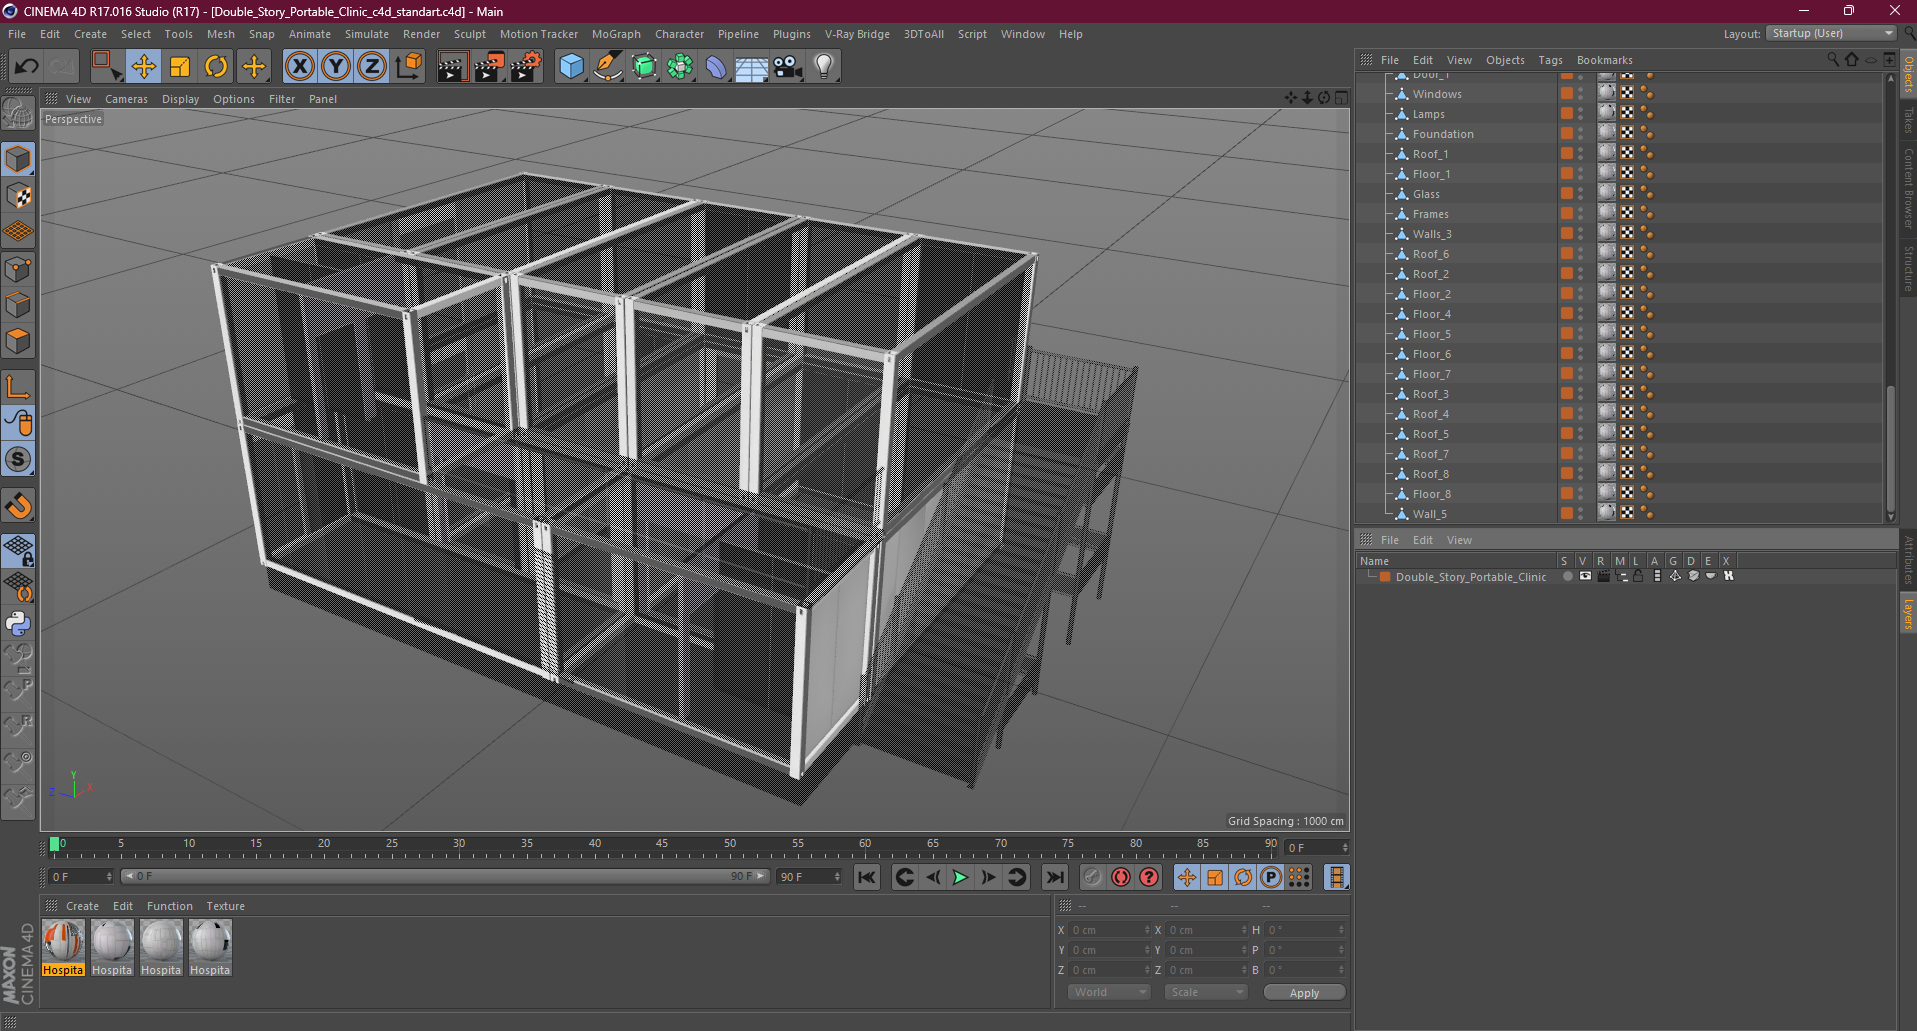Click the magnet Snap icon
Screen dimensions: 1917x1031
[18, 506]
